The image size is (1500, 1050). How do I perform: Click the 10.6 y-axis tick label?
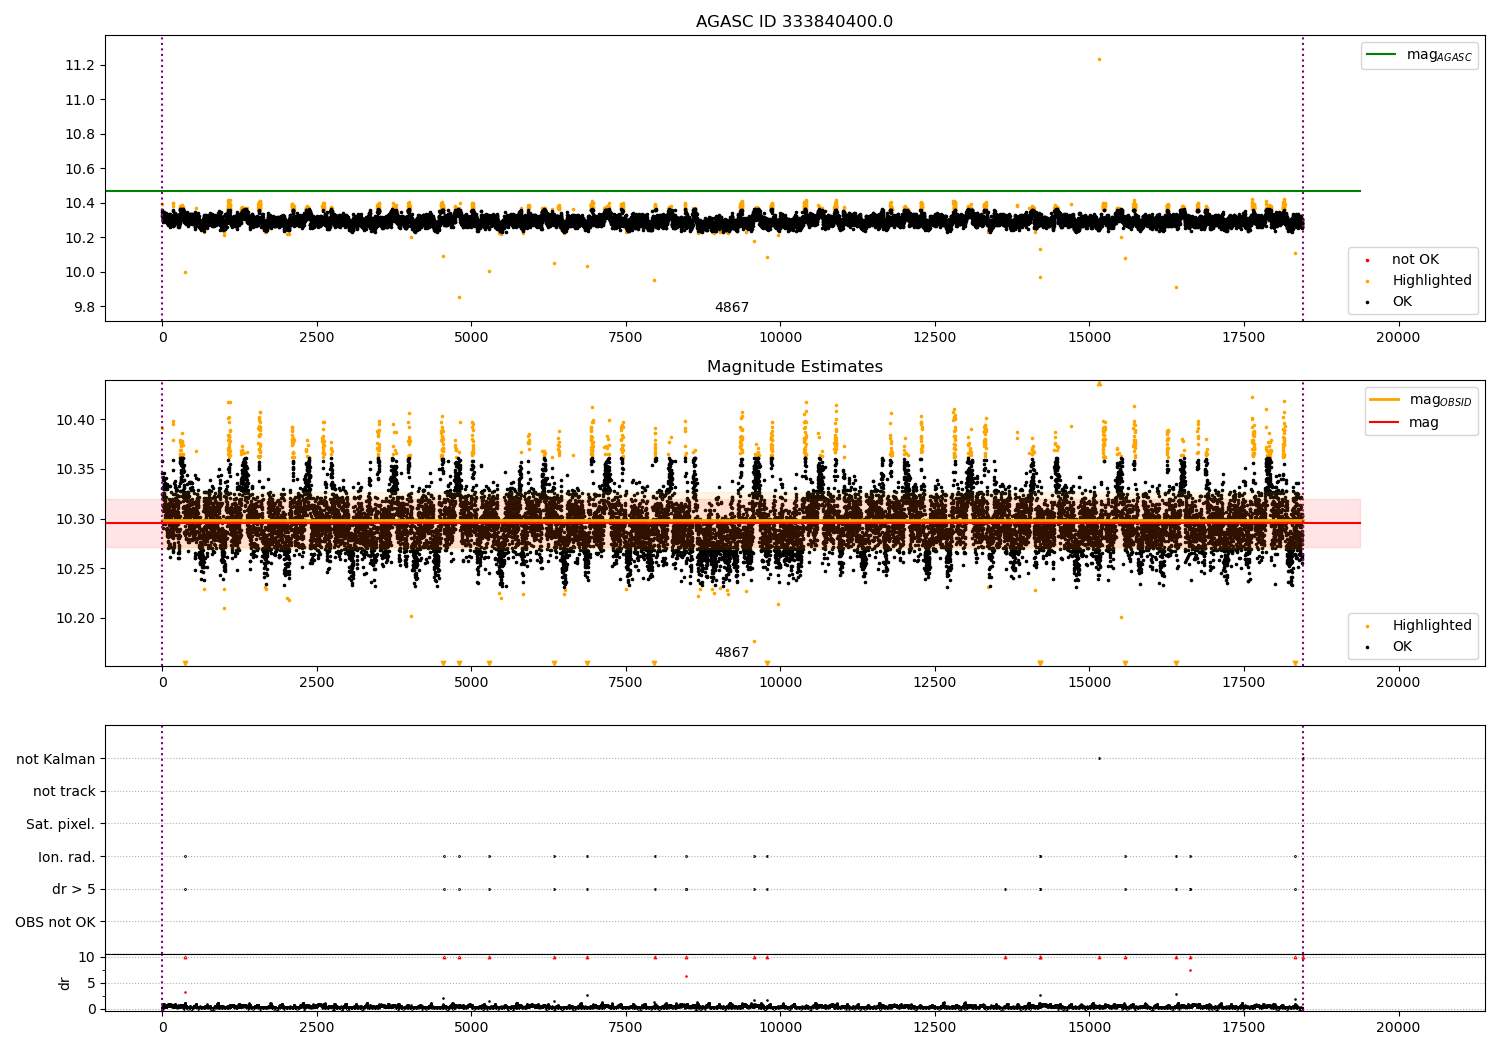80,169
